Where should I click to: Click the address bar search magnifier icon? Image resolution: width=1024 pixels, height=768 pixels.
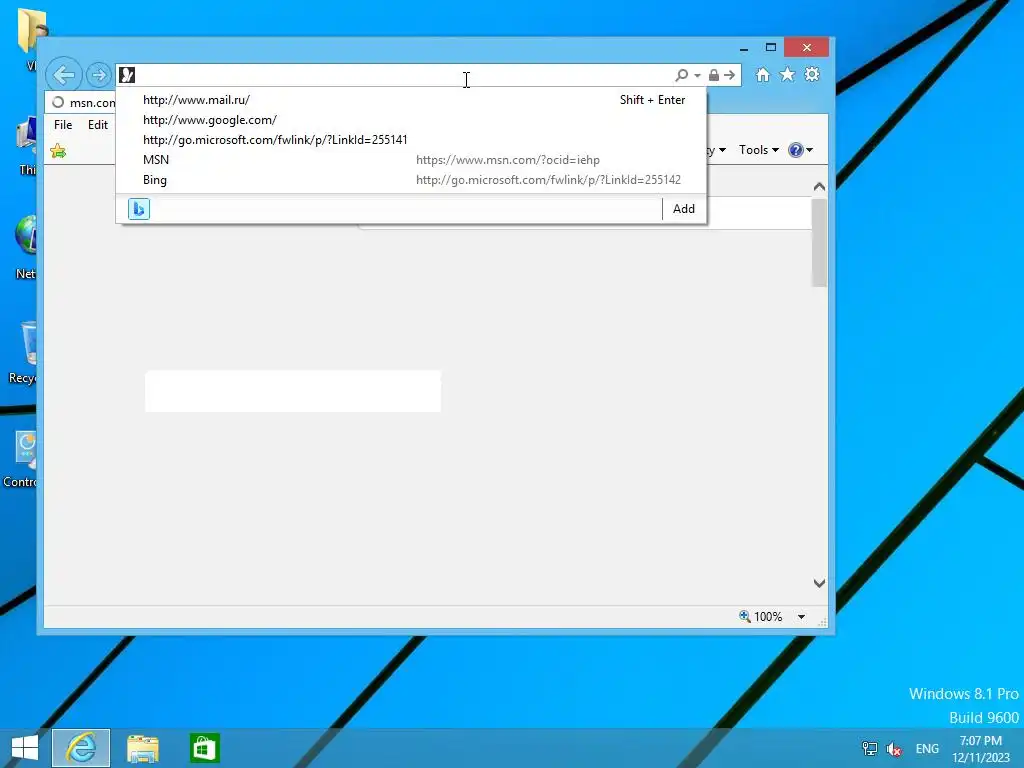682,75
